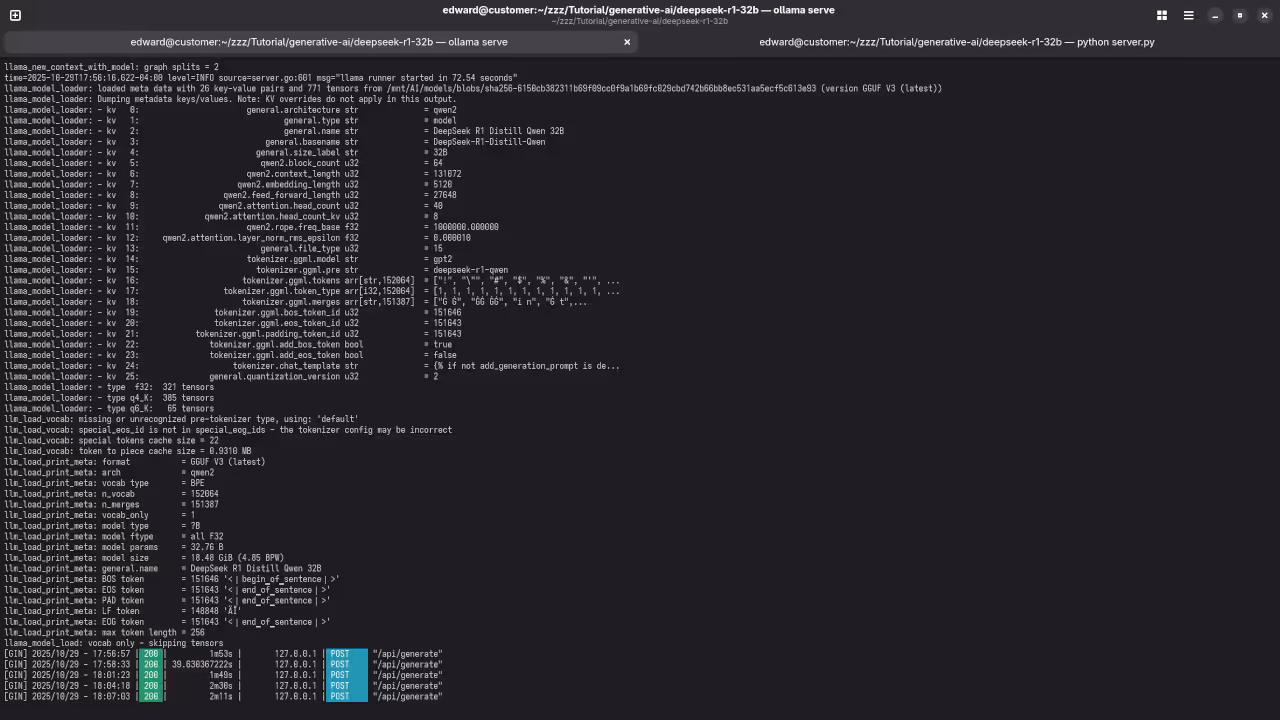This screenshot has width=1280, height=720.
Task: Click the DeepSeek R1 Distill Qwen name
Action: (498, 131)
